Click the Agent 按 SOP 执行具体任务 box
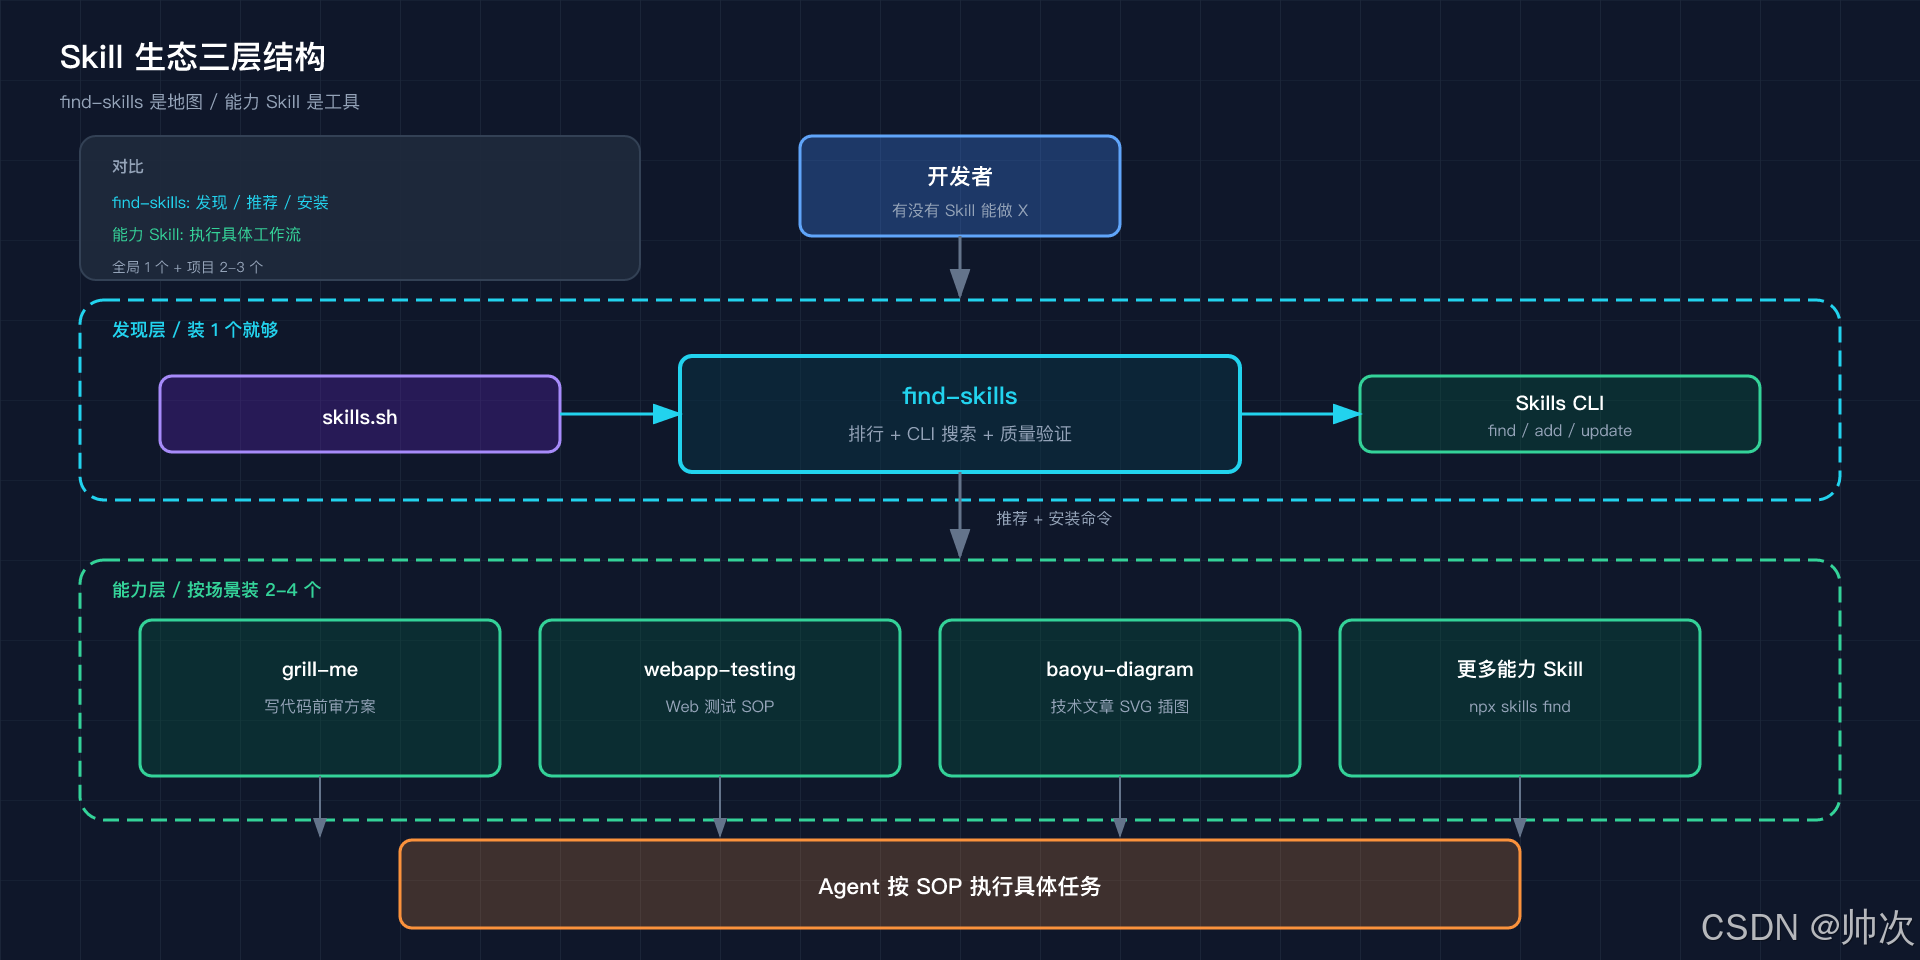This screenshot has width=1920, height=960. click(x=960, y=884)
